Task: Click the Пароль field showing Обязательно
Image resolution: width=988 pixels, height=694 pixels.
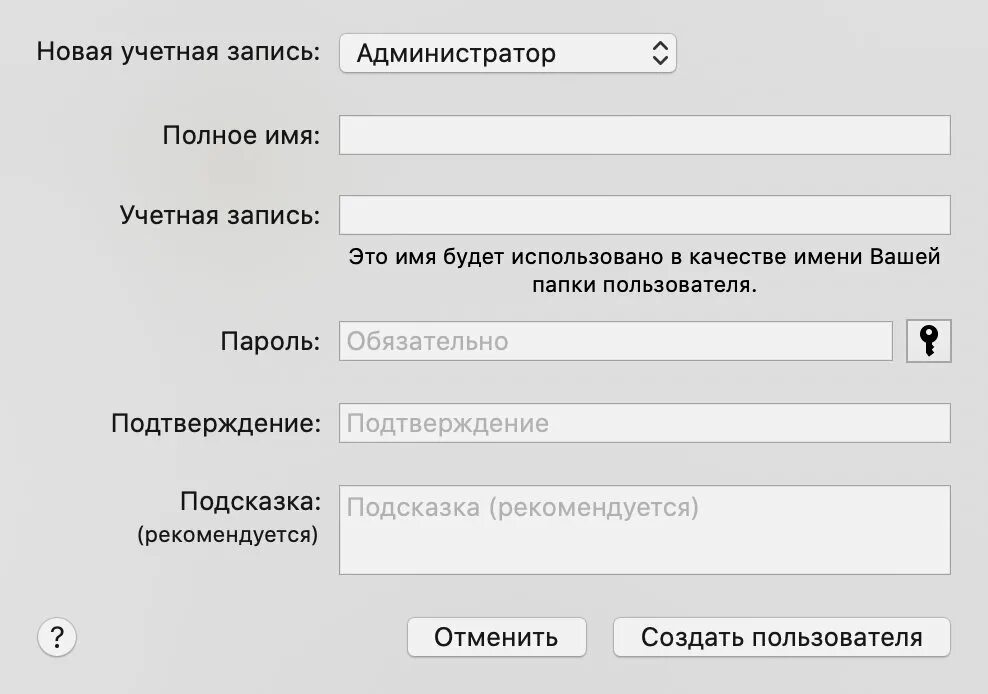Action: click(x=616, y=341)
